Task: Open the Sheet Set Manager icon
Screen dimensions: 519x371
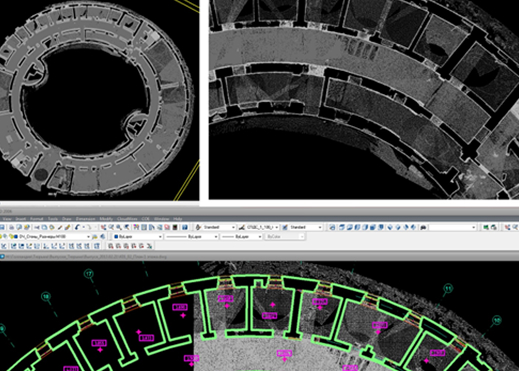Action: tap(159, 227)
